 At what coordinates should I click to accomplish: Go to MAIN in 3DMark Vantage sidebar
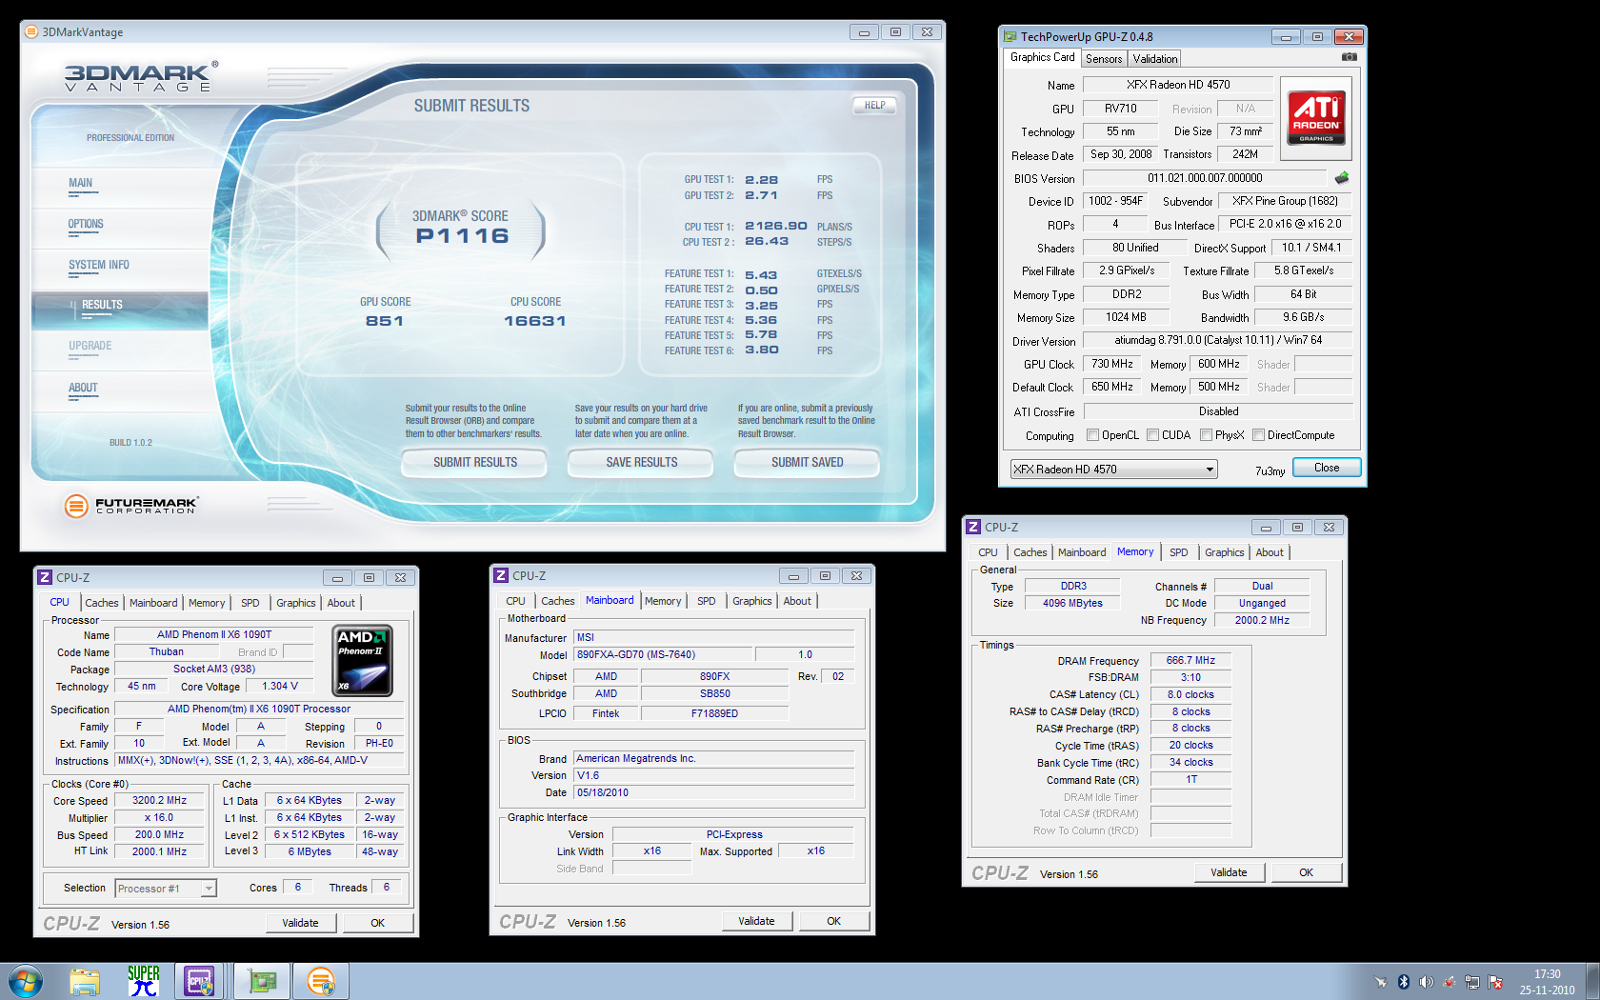point(80,183)
